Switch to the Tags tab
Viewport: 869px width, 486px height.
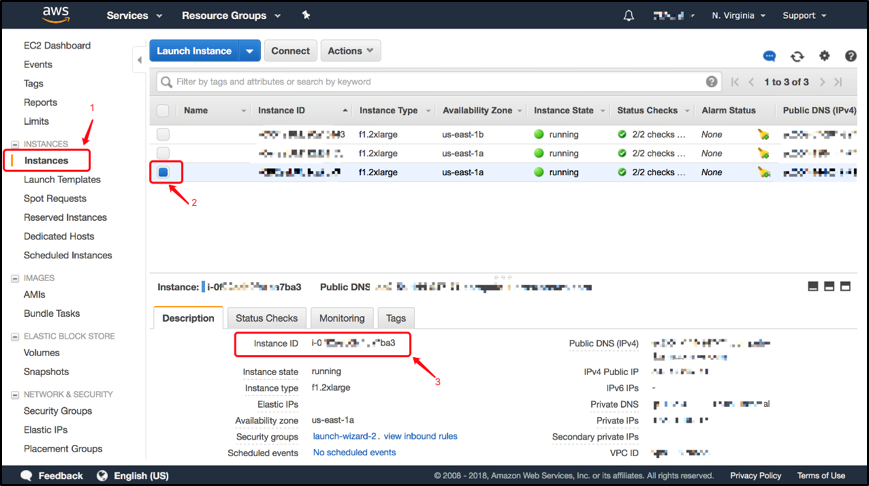[x=396, y=318]
